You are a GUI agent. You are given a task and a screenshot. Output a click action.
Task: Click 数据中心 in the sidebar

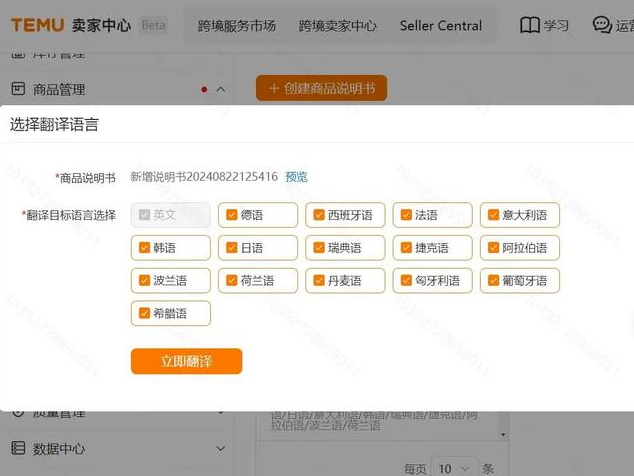click(x=59, y=448)
